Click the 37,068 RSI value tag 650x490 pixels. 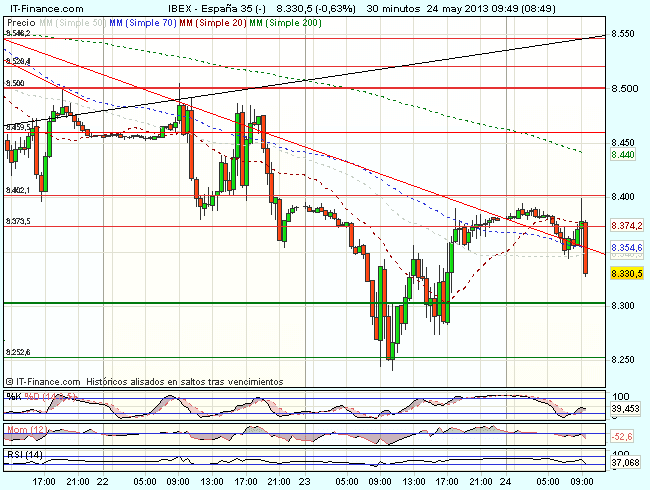[x=625, y=462]
